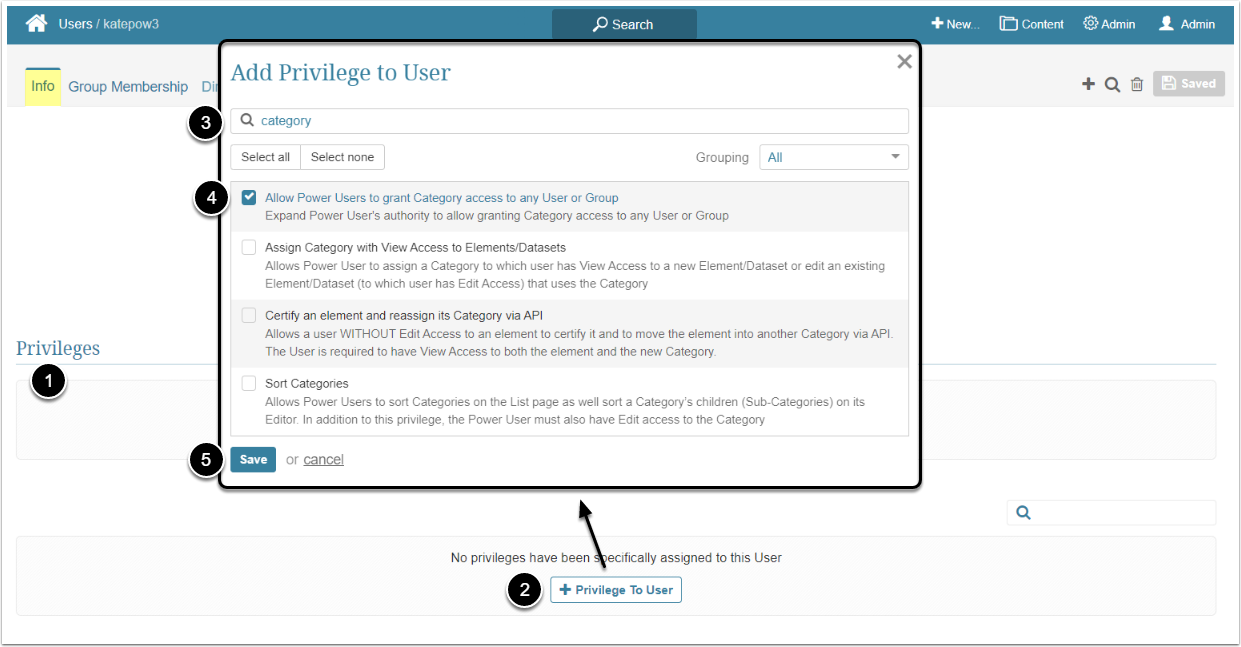This screenshot has height=647, width=1241.
Task: Open the Content menu
Action: point(1032,24)
